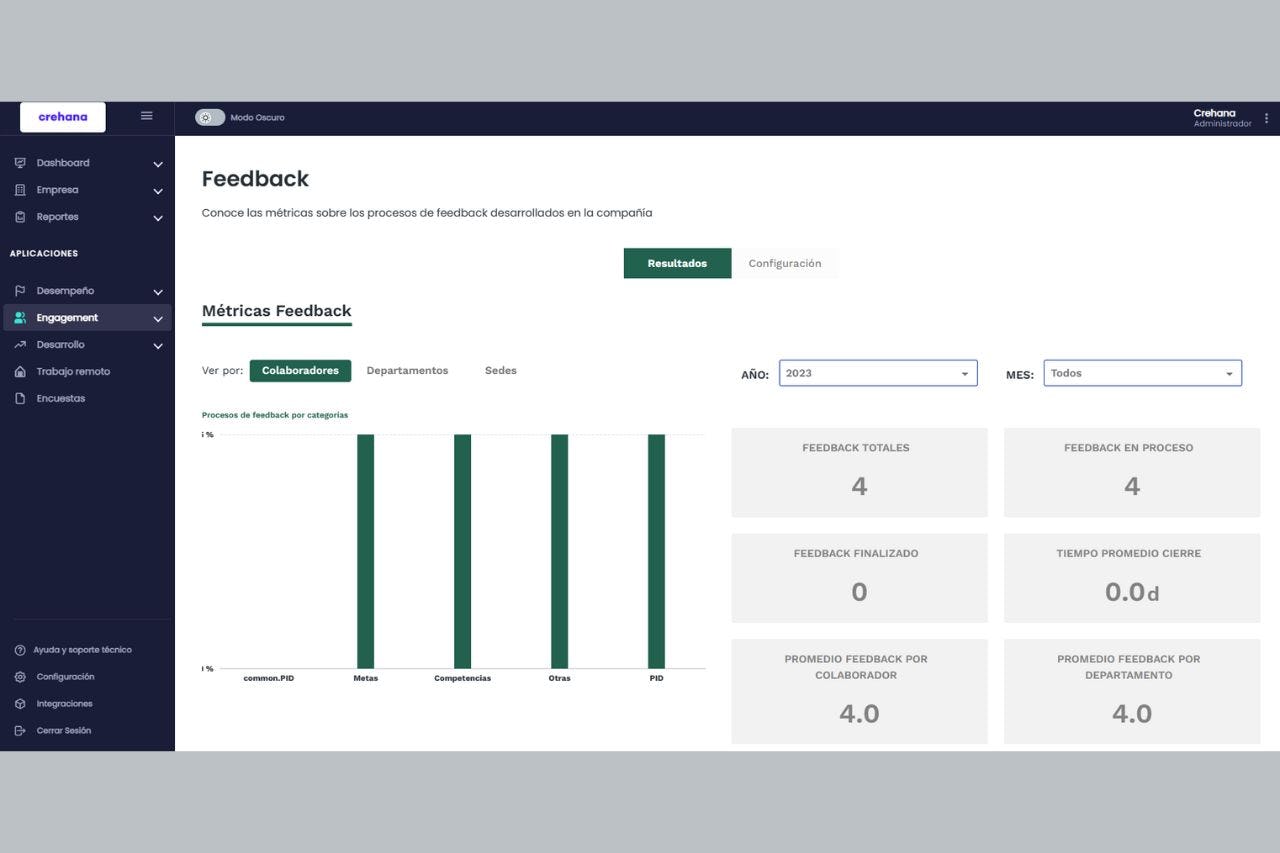Screen dimensions: 1280x853
Task: Click the Cerrar Sesión logout icon
Action: pyautogui.click(x=20, y=731)
